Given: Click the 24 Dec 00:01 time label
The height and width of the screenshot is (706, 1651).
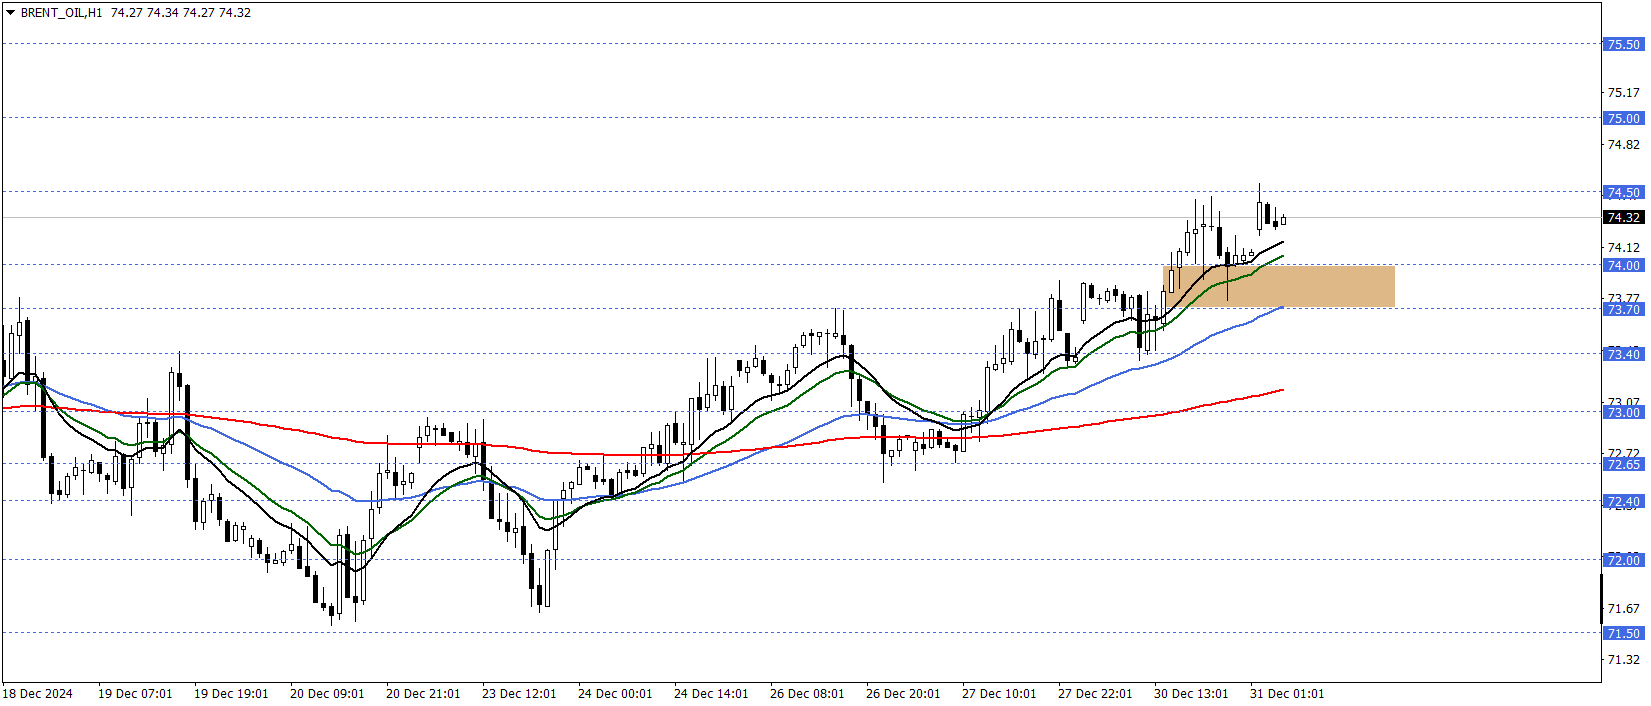Looking at the screenshot, I should coord(615,693).
